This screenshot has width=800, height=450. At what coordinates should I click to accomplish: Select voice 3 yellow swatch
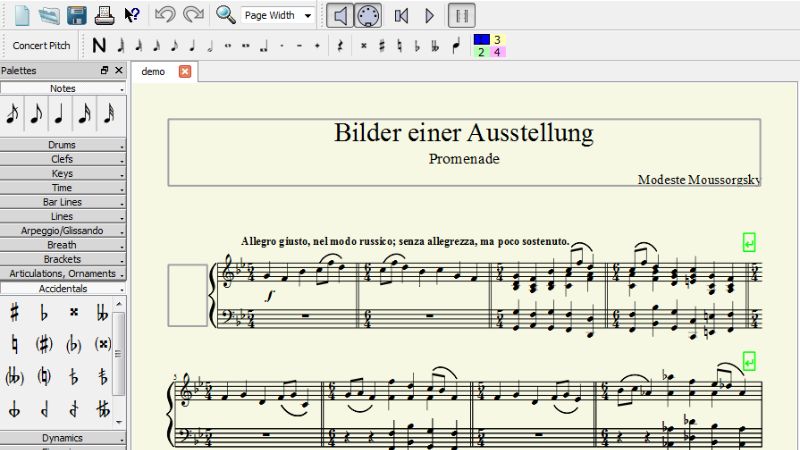point(497,39)
